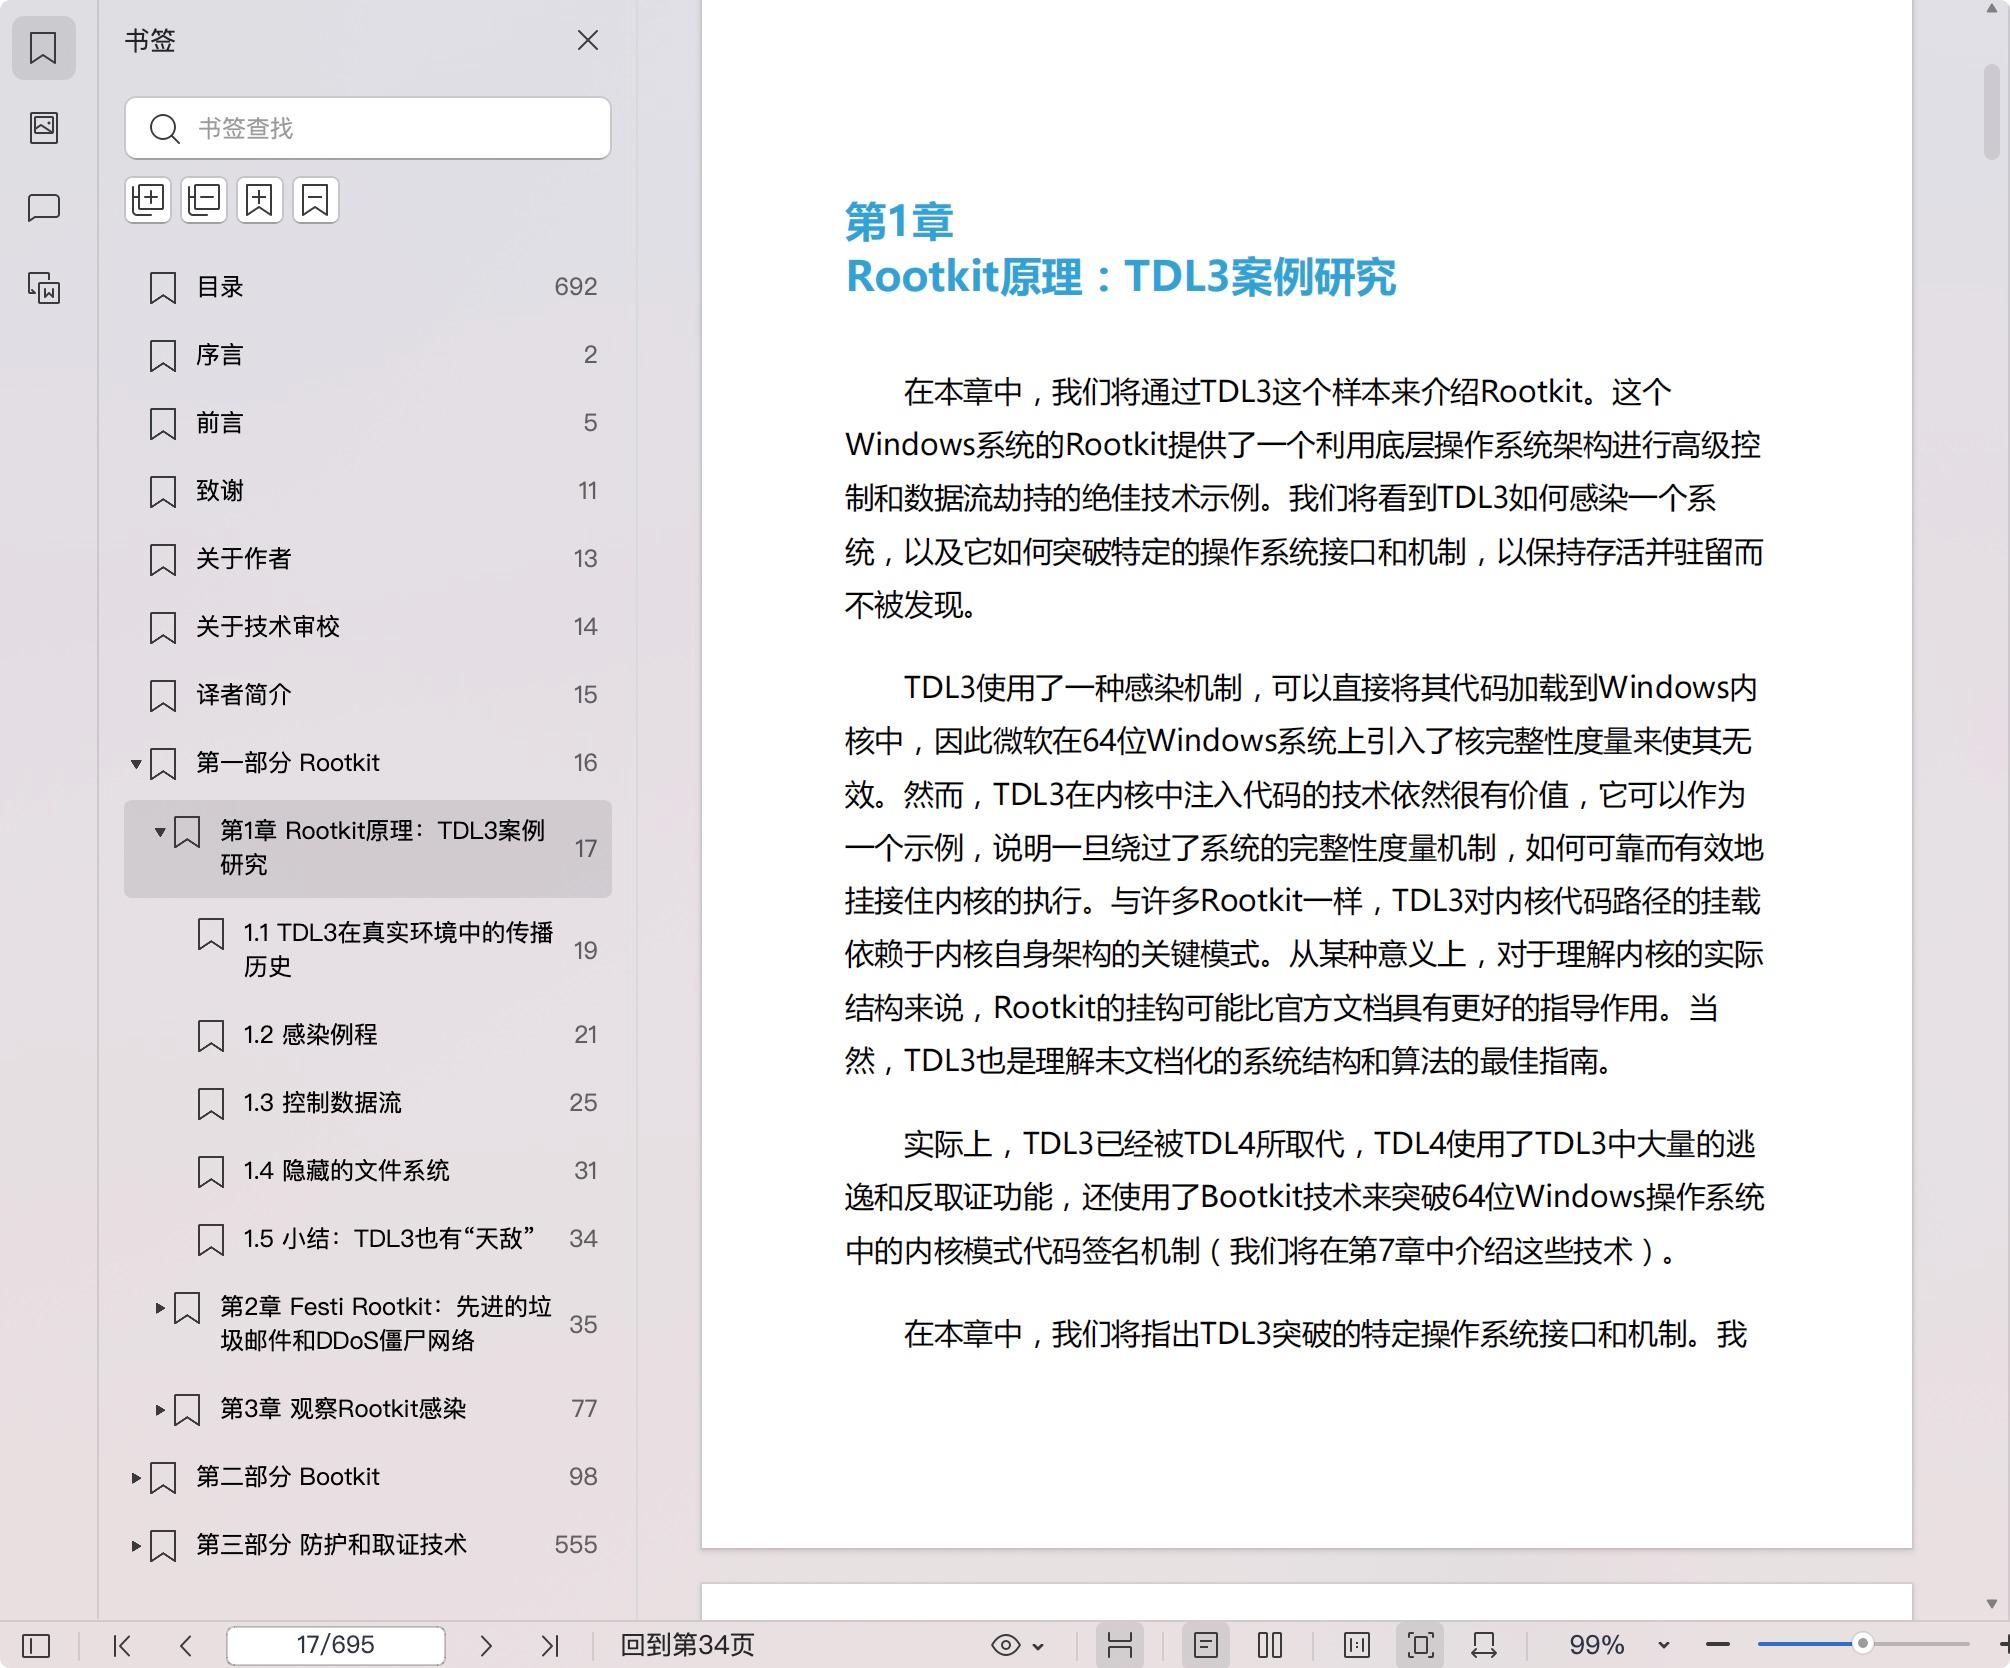Click 回到第34页 to return
Image resolution: width=2010 pixels, height=1668 pixels.
(x=687, y=1645)
